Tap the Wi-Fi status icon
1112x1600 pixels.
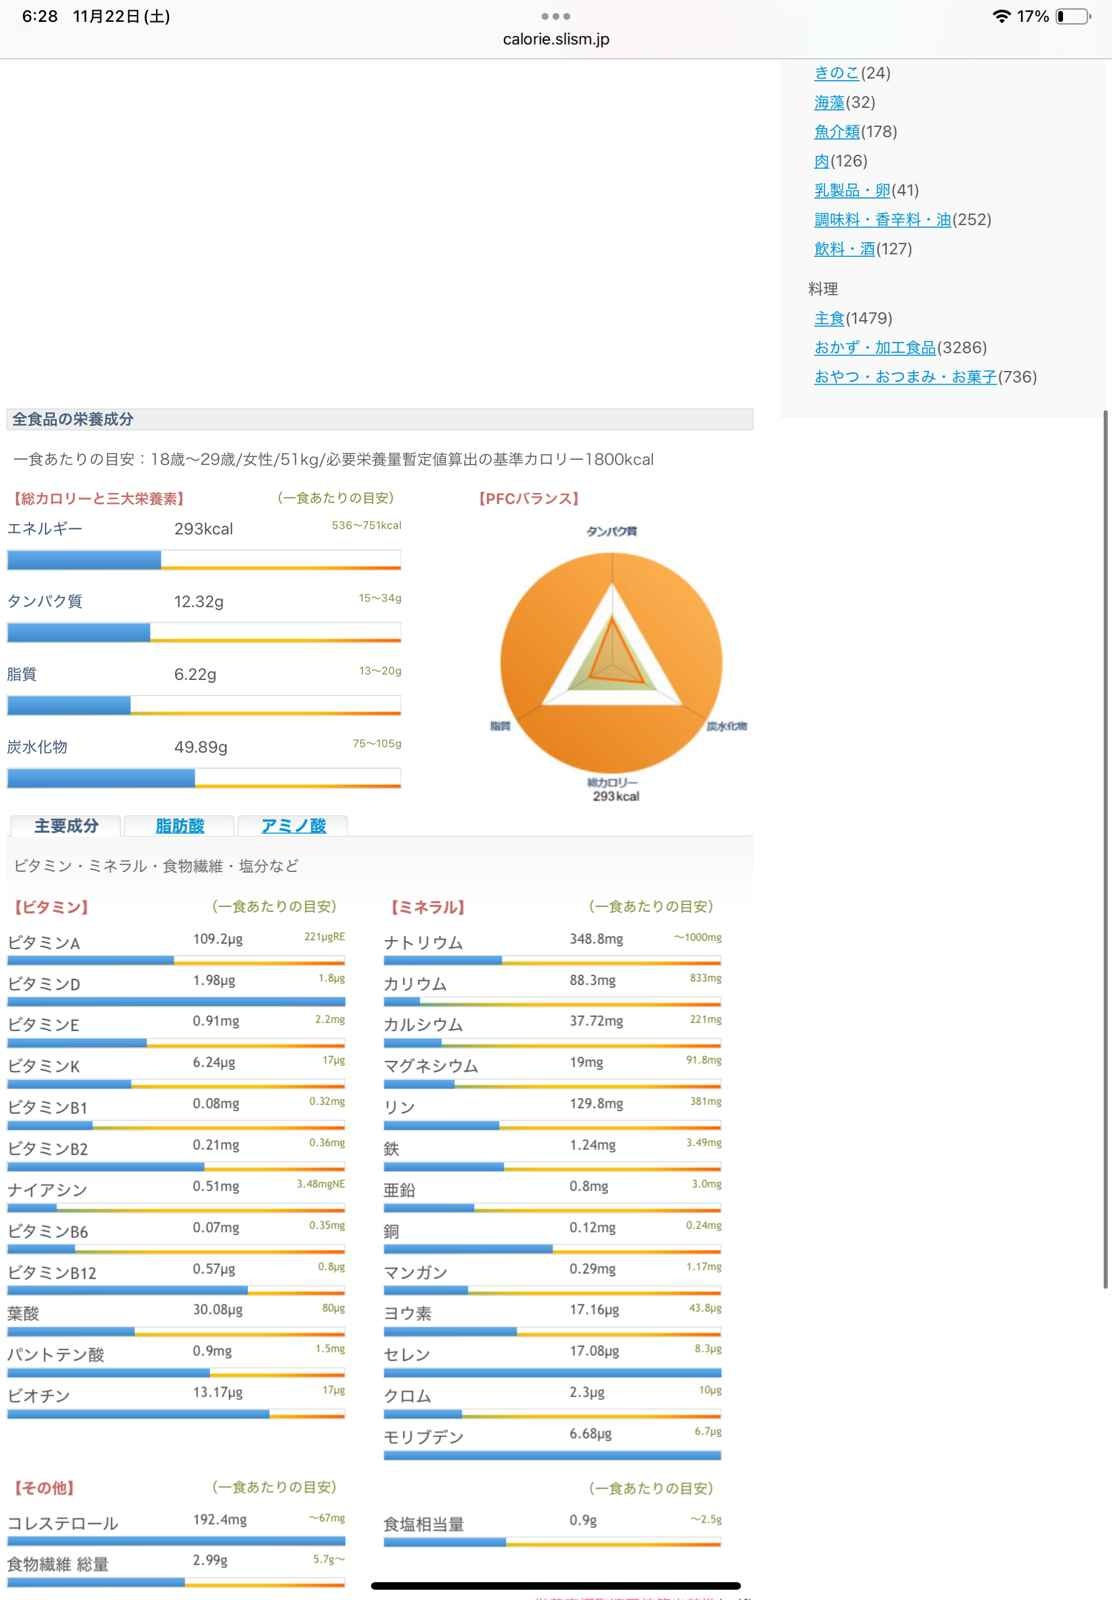[1001, 16]
